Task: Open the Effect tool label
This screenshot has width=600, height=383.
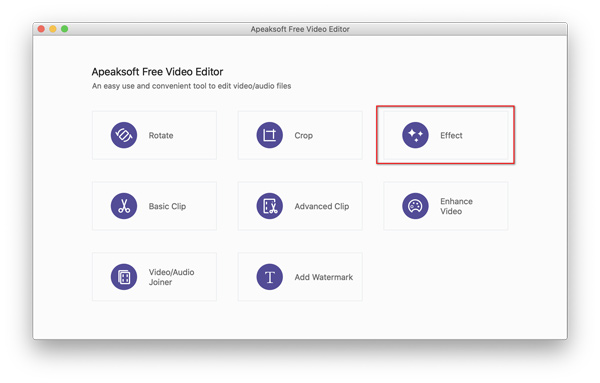Action: (x=451, y=135)
